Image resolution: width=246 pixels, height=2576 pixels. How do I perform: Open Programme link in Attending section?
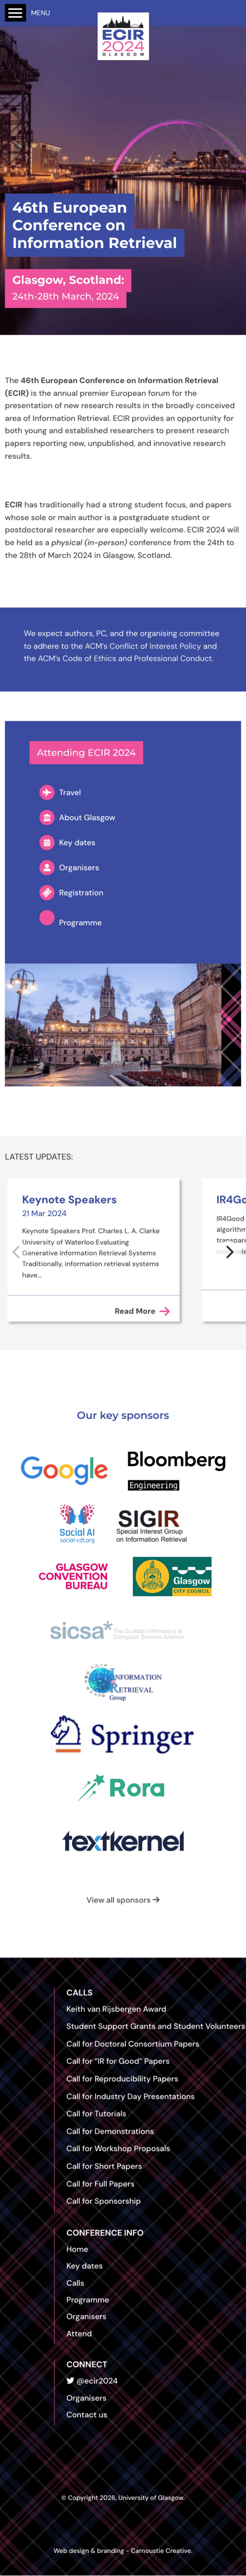(80, 922)
